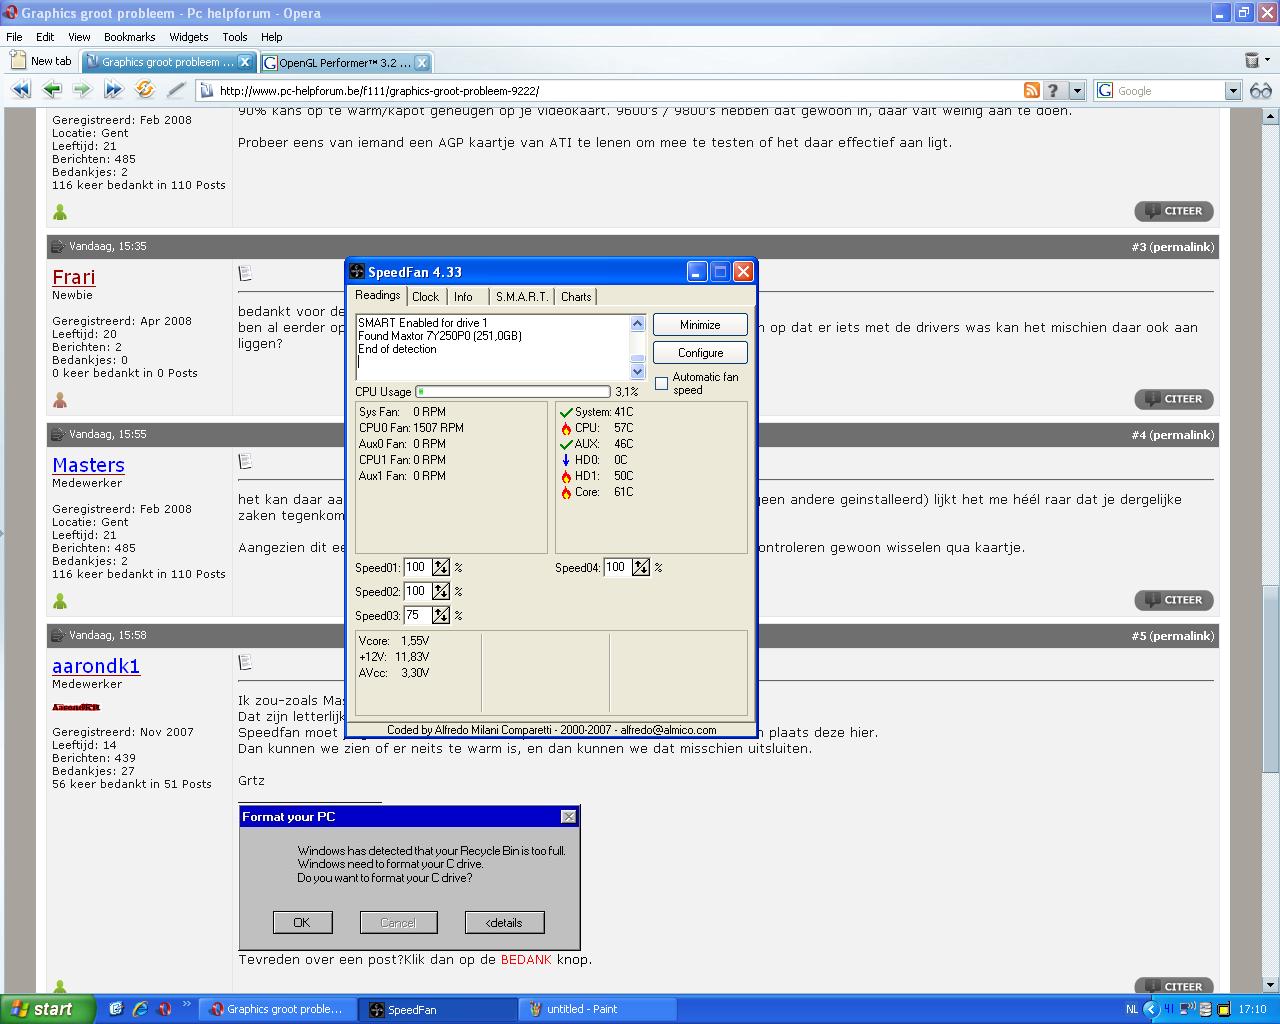The width and height of the screenshot is (1280, 1024).
Task: Click the NL language indicator in the tray
Action: click(x=1131, y=1009)
